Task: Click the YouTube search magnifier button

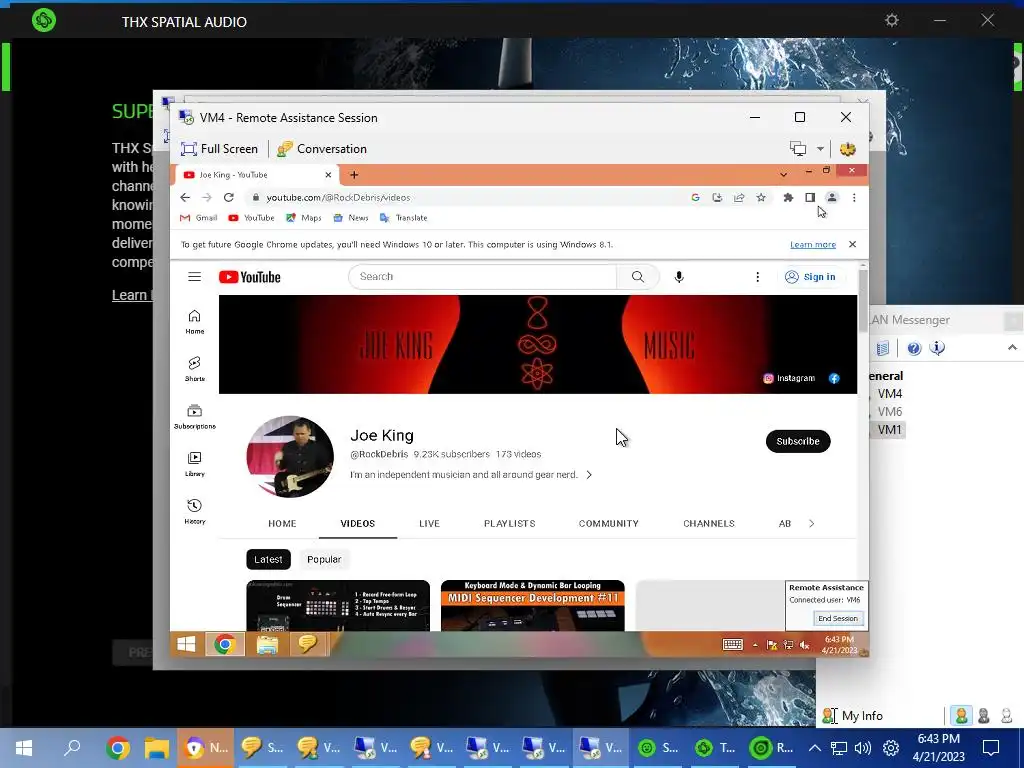Action: (x=638, y=276)
